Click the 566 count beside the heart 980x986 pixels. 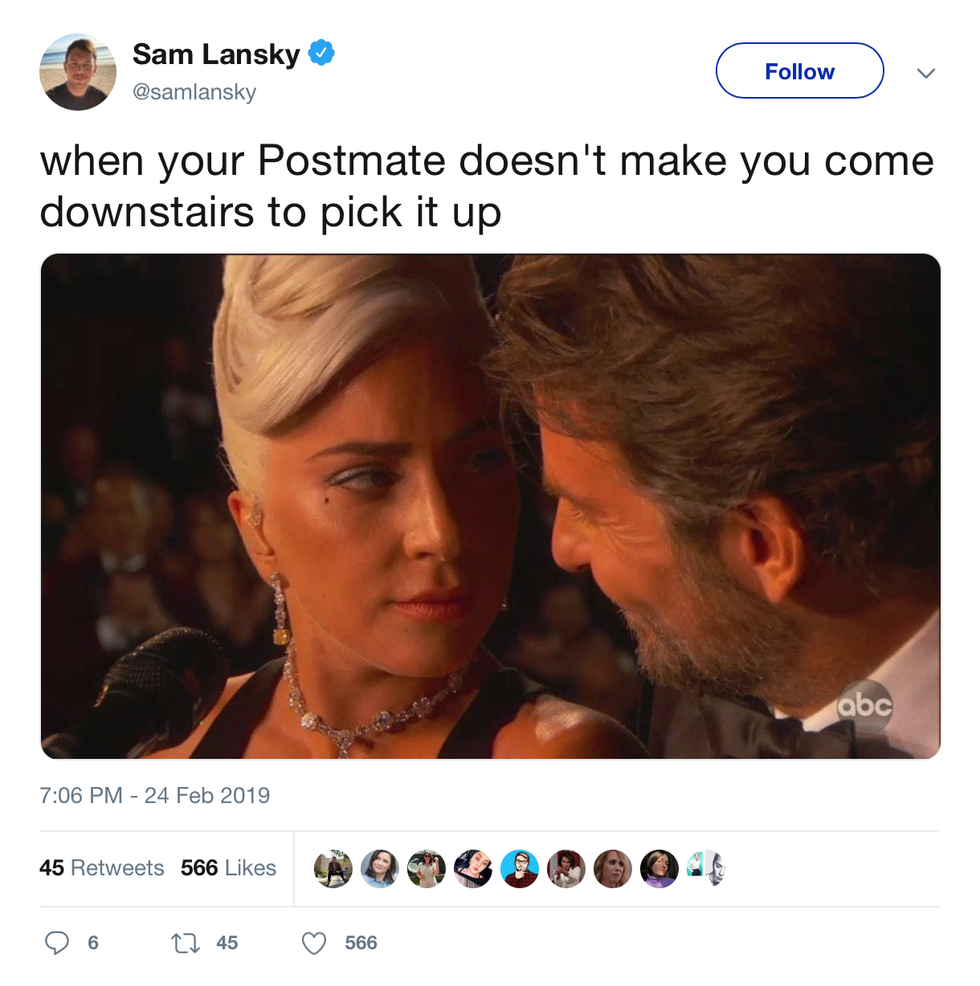pos(361,943)
